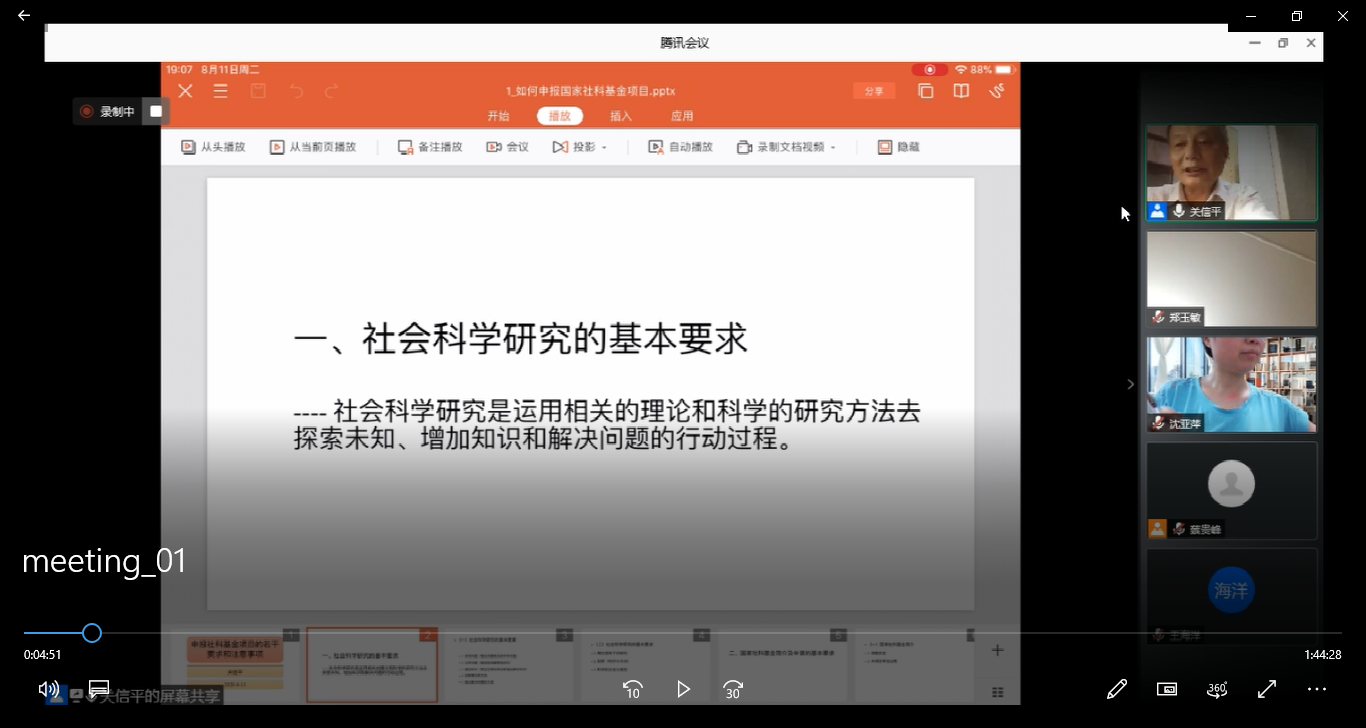Expand the 录制文档视频 dropdown
This screenshot has width=1366, height=728.
point(832,148)
